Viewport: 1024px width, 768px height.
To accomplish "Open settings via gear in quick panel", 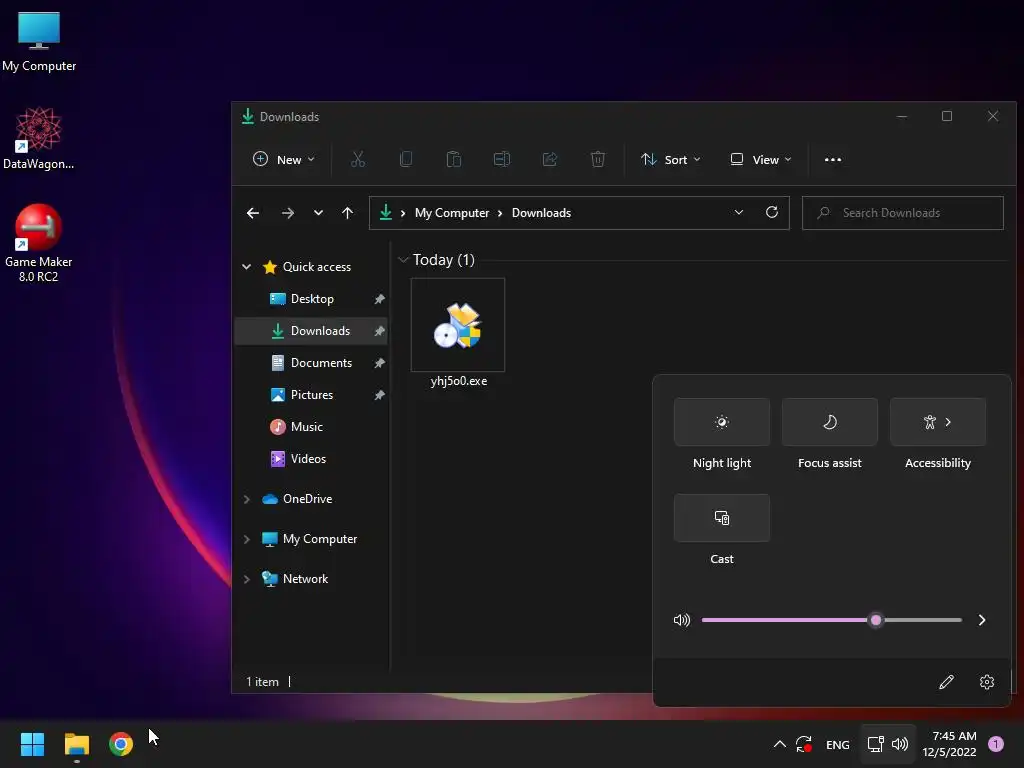I will [x=987, y=682].
